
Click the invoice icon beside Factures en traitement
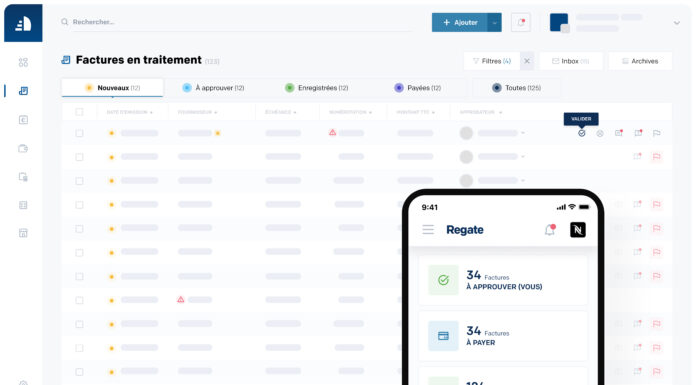pos(66,60)
